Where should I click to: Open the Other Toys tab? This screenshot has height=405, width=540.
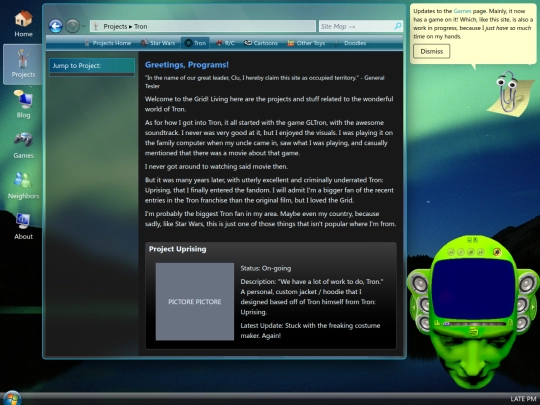(x=307, y=43)
